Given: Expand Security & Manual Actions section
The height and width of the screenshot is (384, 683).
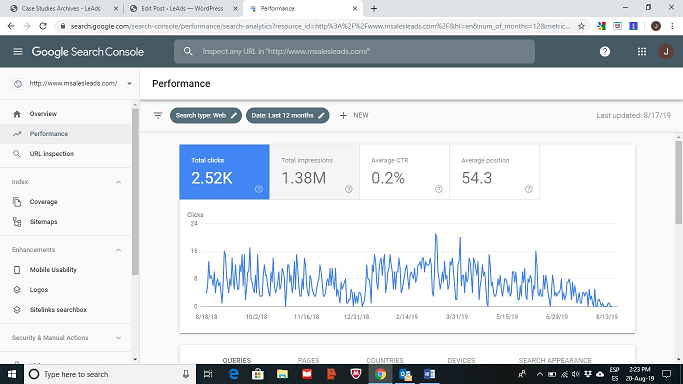Looking at the screenshot, I should click(118, 338).
